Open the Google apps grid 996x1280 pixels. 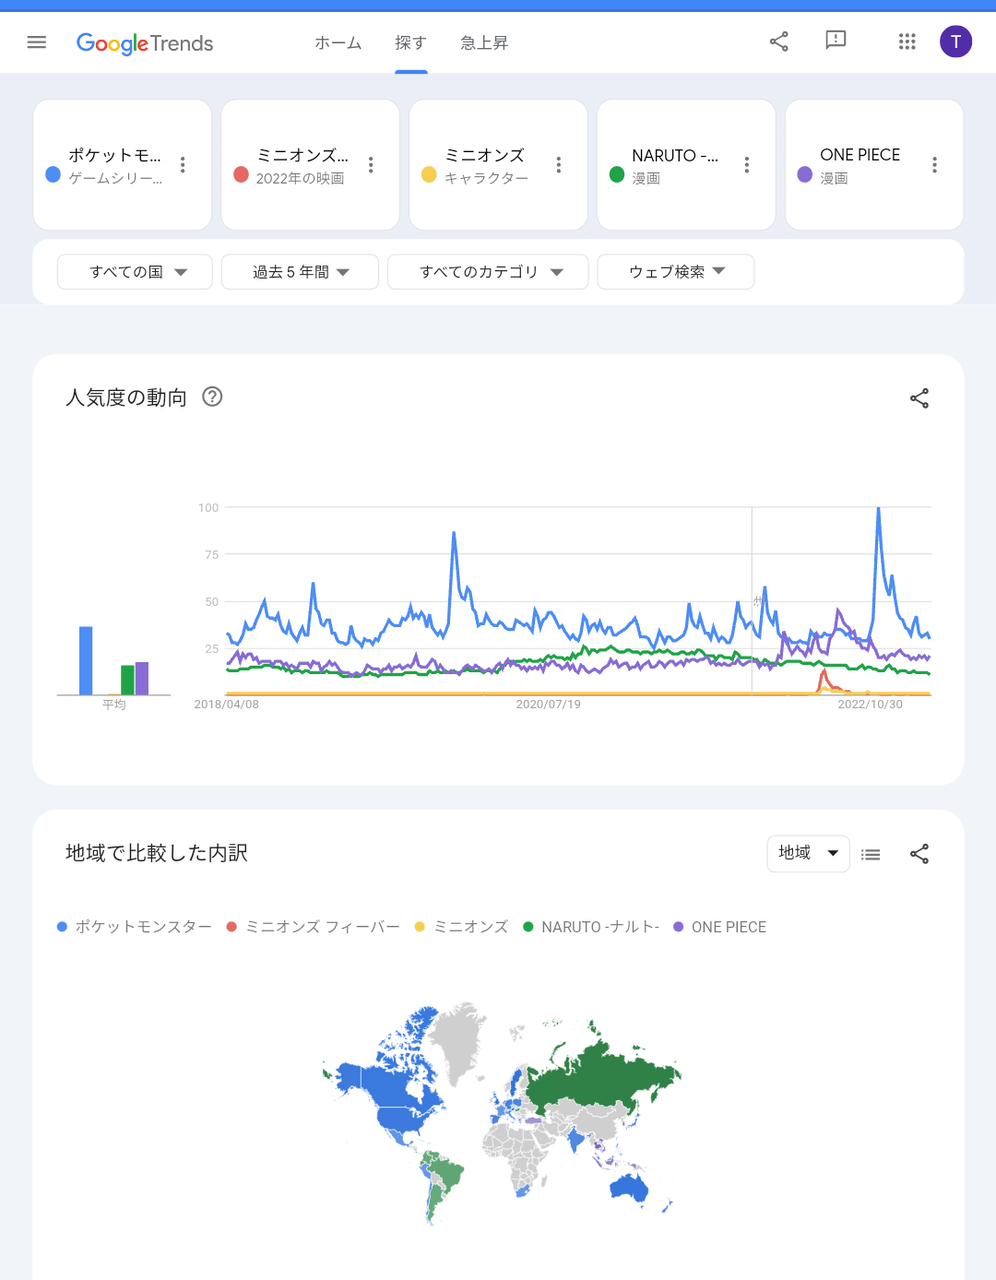click(x=907, y=41)
